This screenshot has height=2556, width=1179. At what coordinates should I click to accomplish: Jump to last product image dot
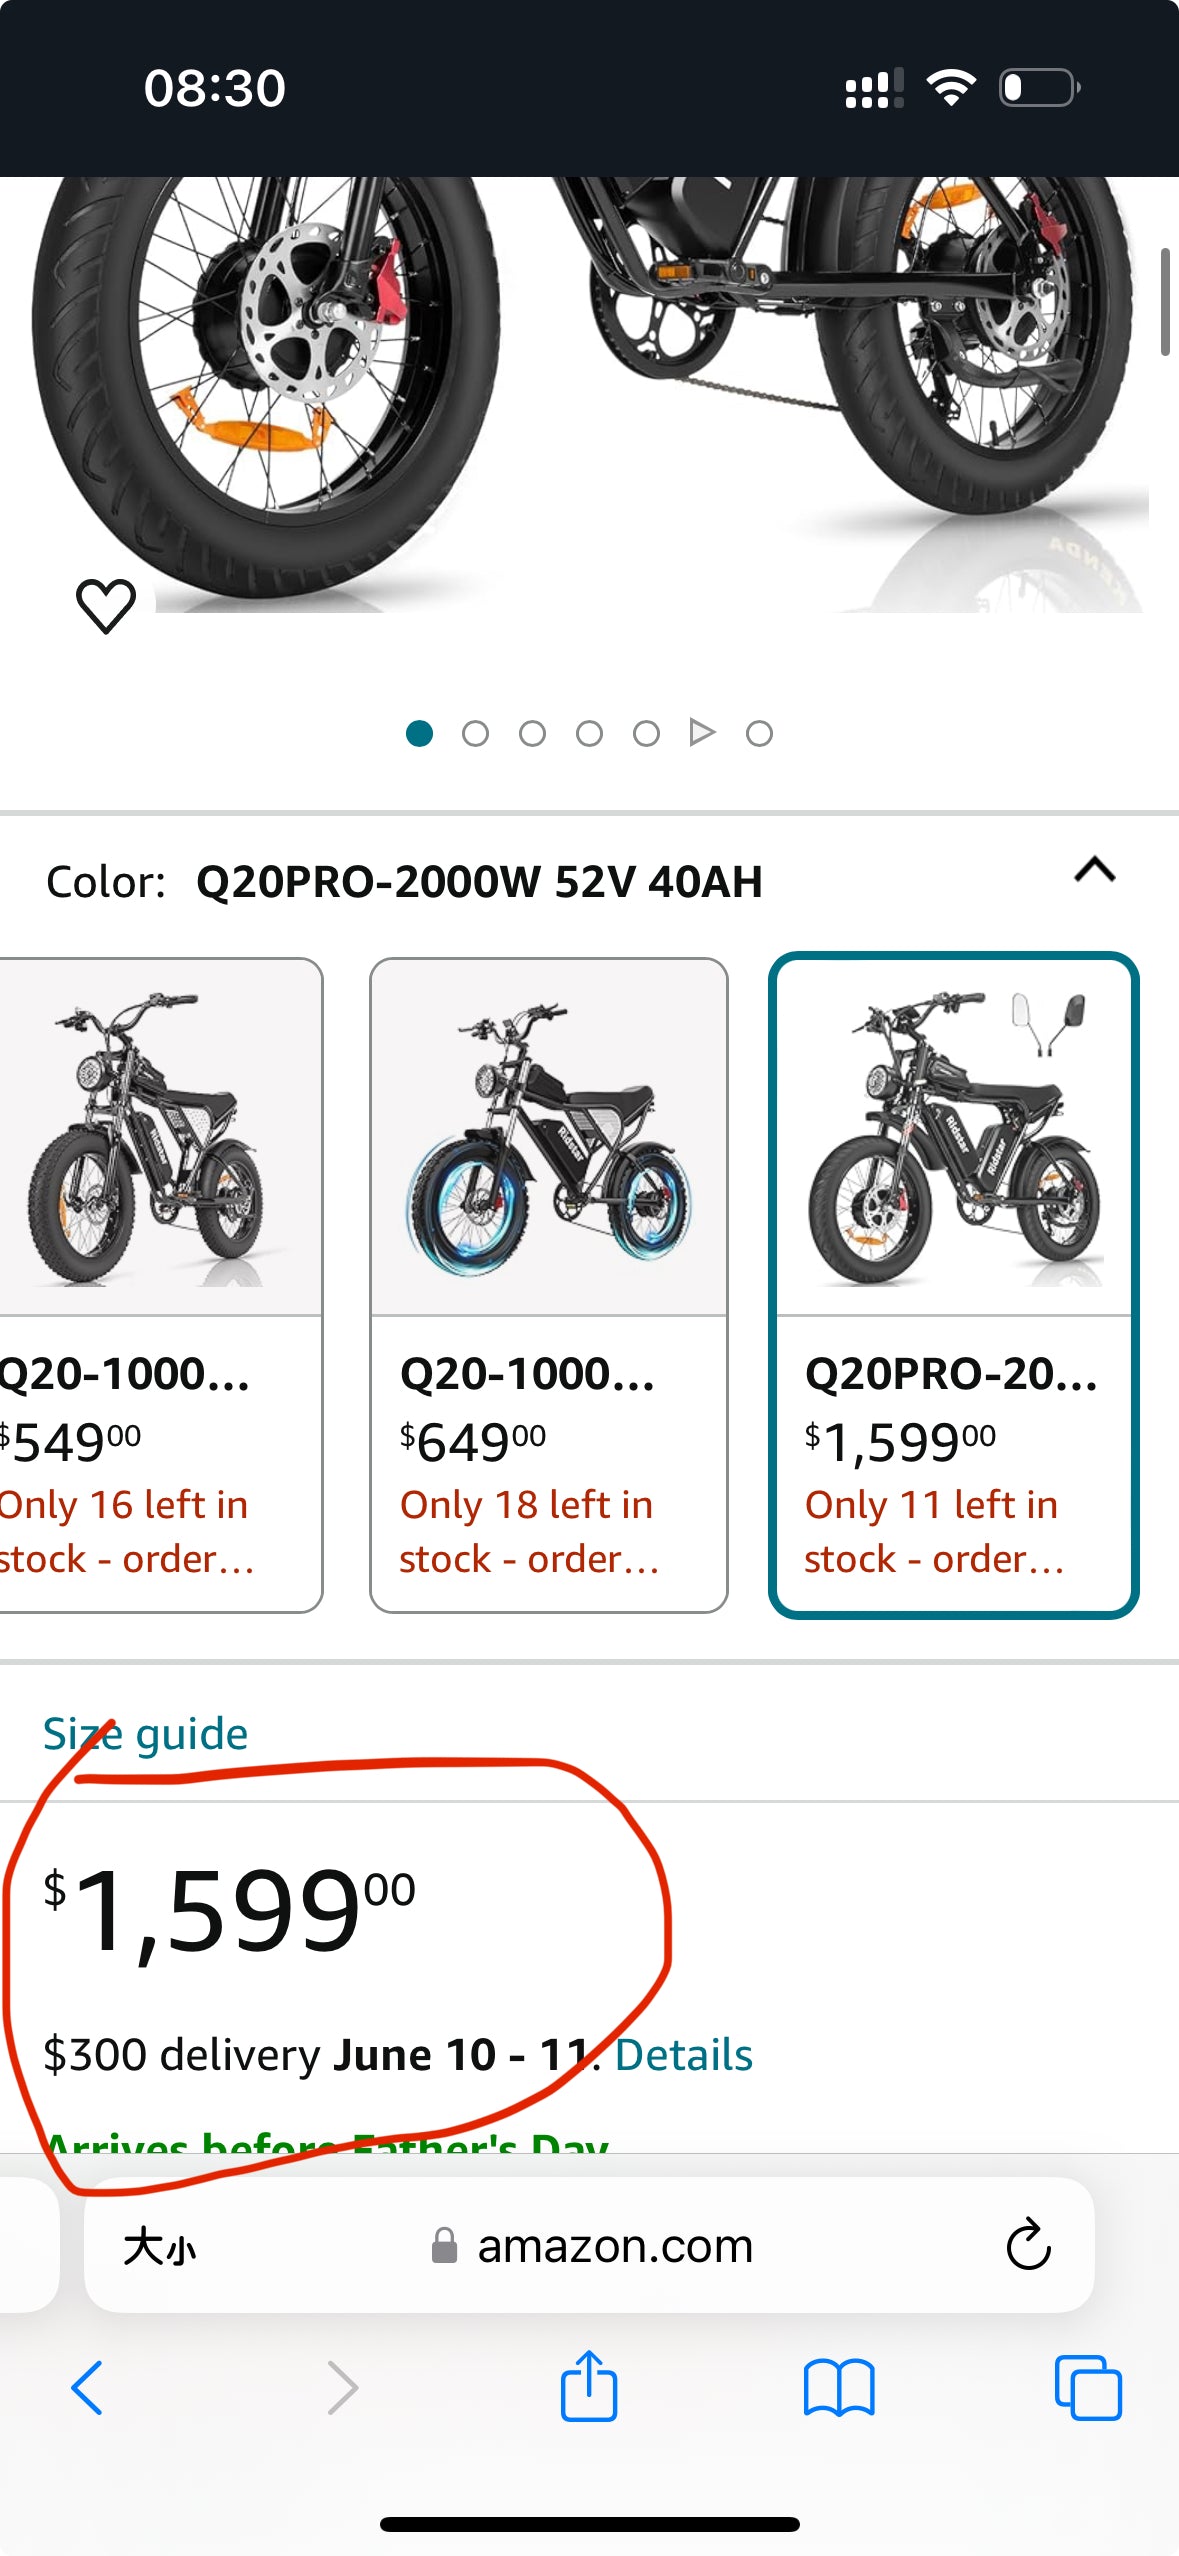760,734
